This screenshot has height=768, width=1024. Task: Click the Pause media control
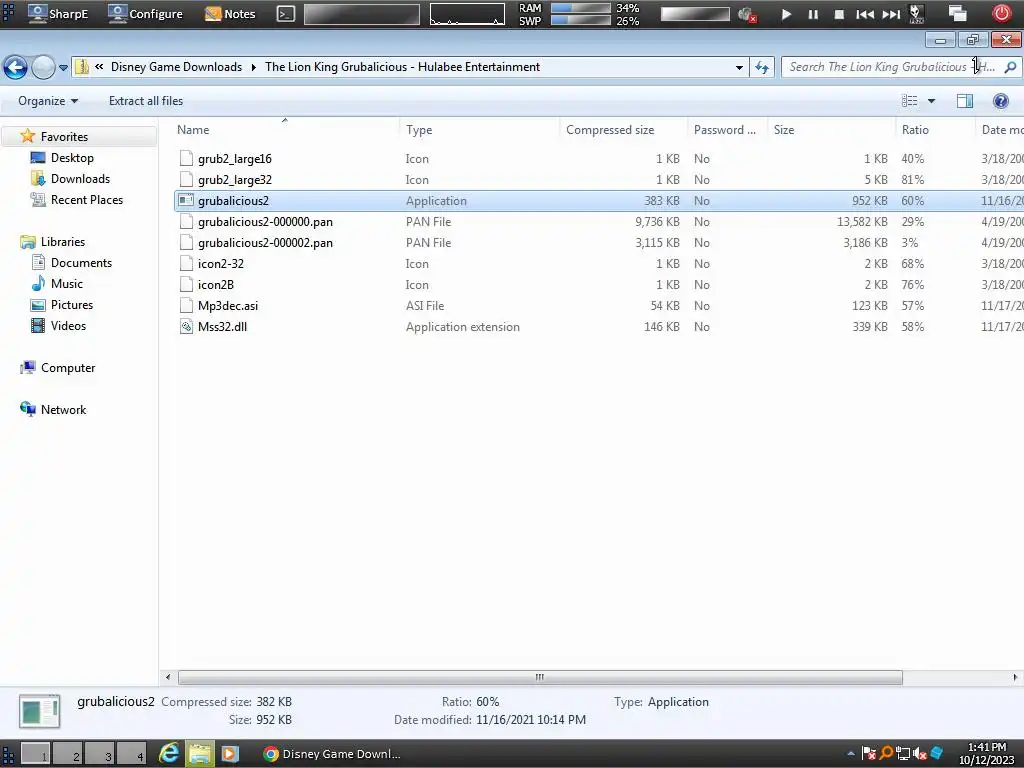point(813,14)
